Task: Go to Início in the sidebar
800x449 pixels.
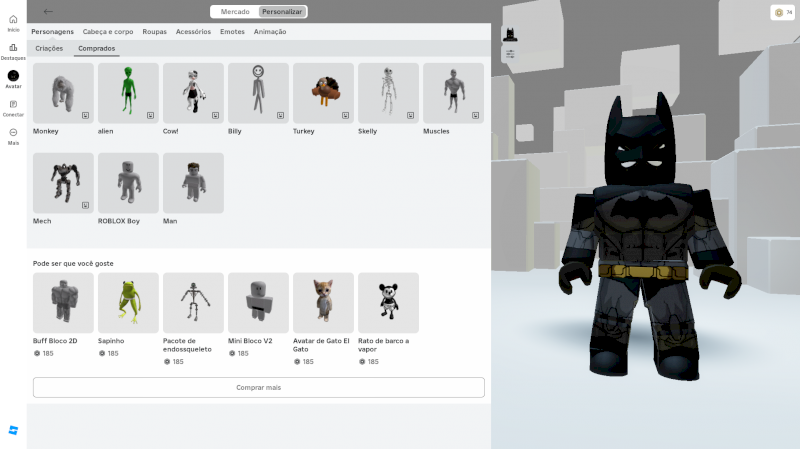Action: point(13,21)
